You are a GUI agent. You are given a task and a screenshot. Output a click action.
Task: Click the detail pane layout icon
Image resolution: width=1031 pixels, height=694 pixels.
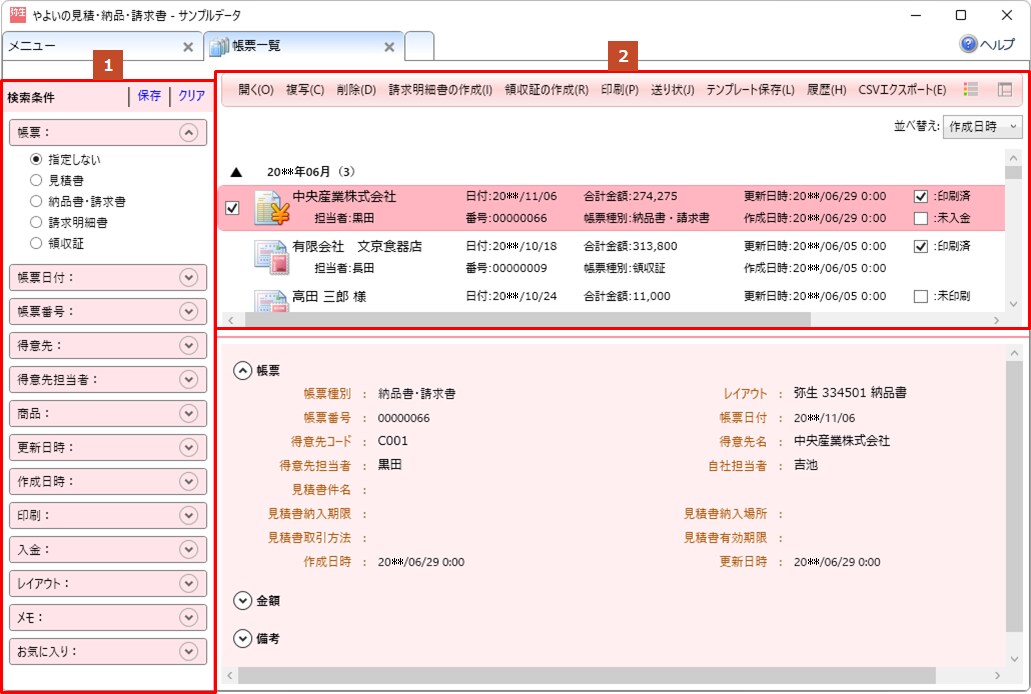(1004, 90)
